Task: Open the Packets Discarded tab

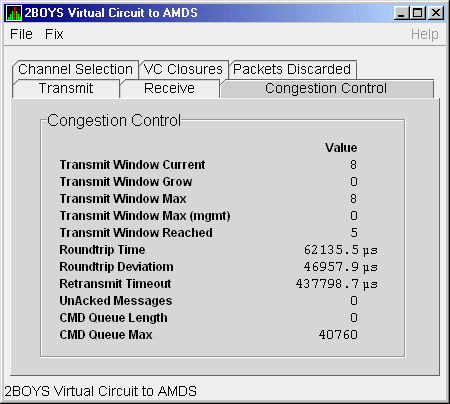Action: coord(292,69)
